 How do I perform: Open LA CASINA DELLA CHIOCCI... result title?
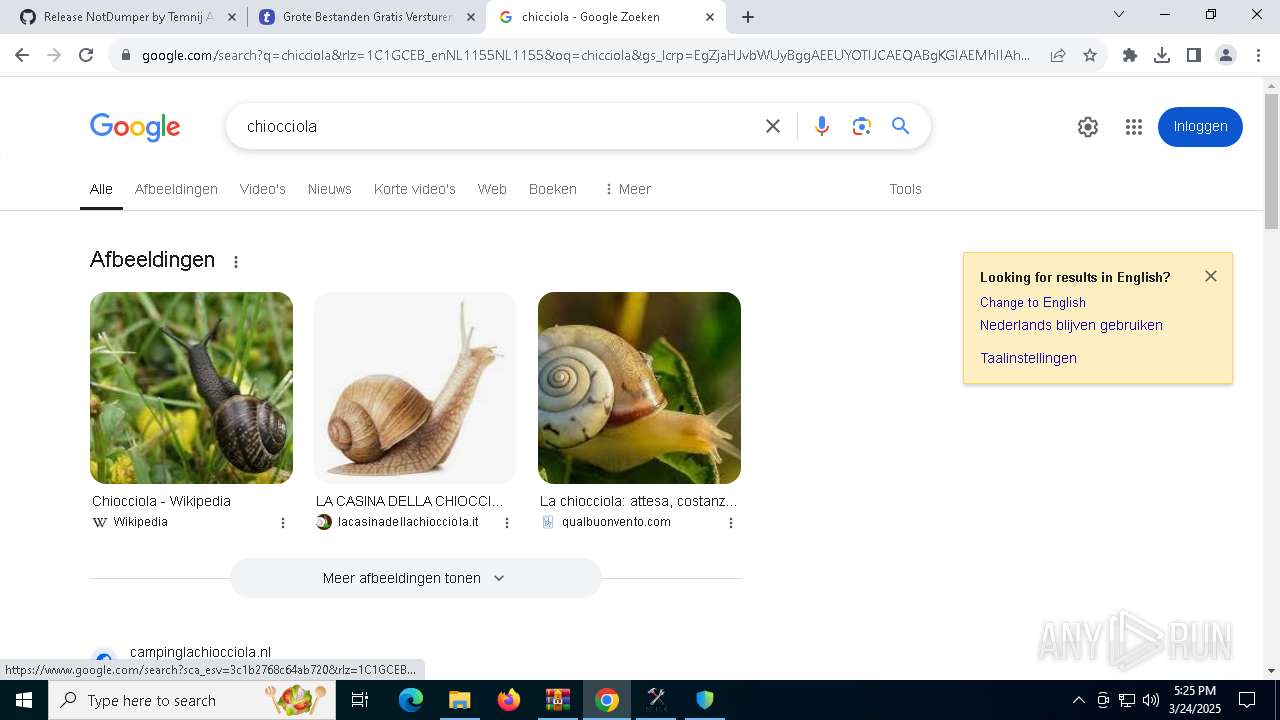click(x=410, y=501)
